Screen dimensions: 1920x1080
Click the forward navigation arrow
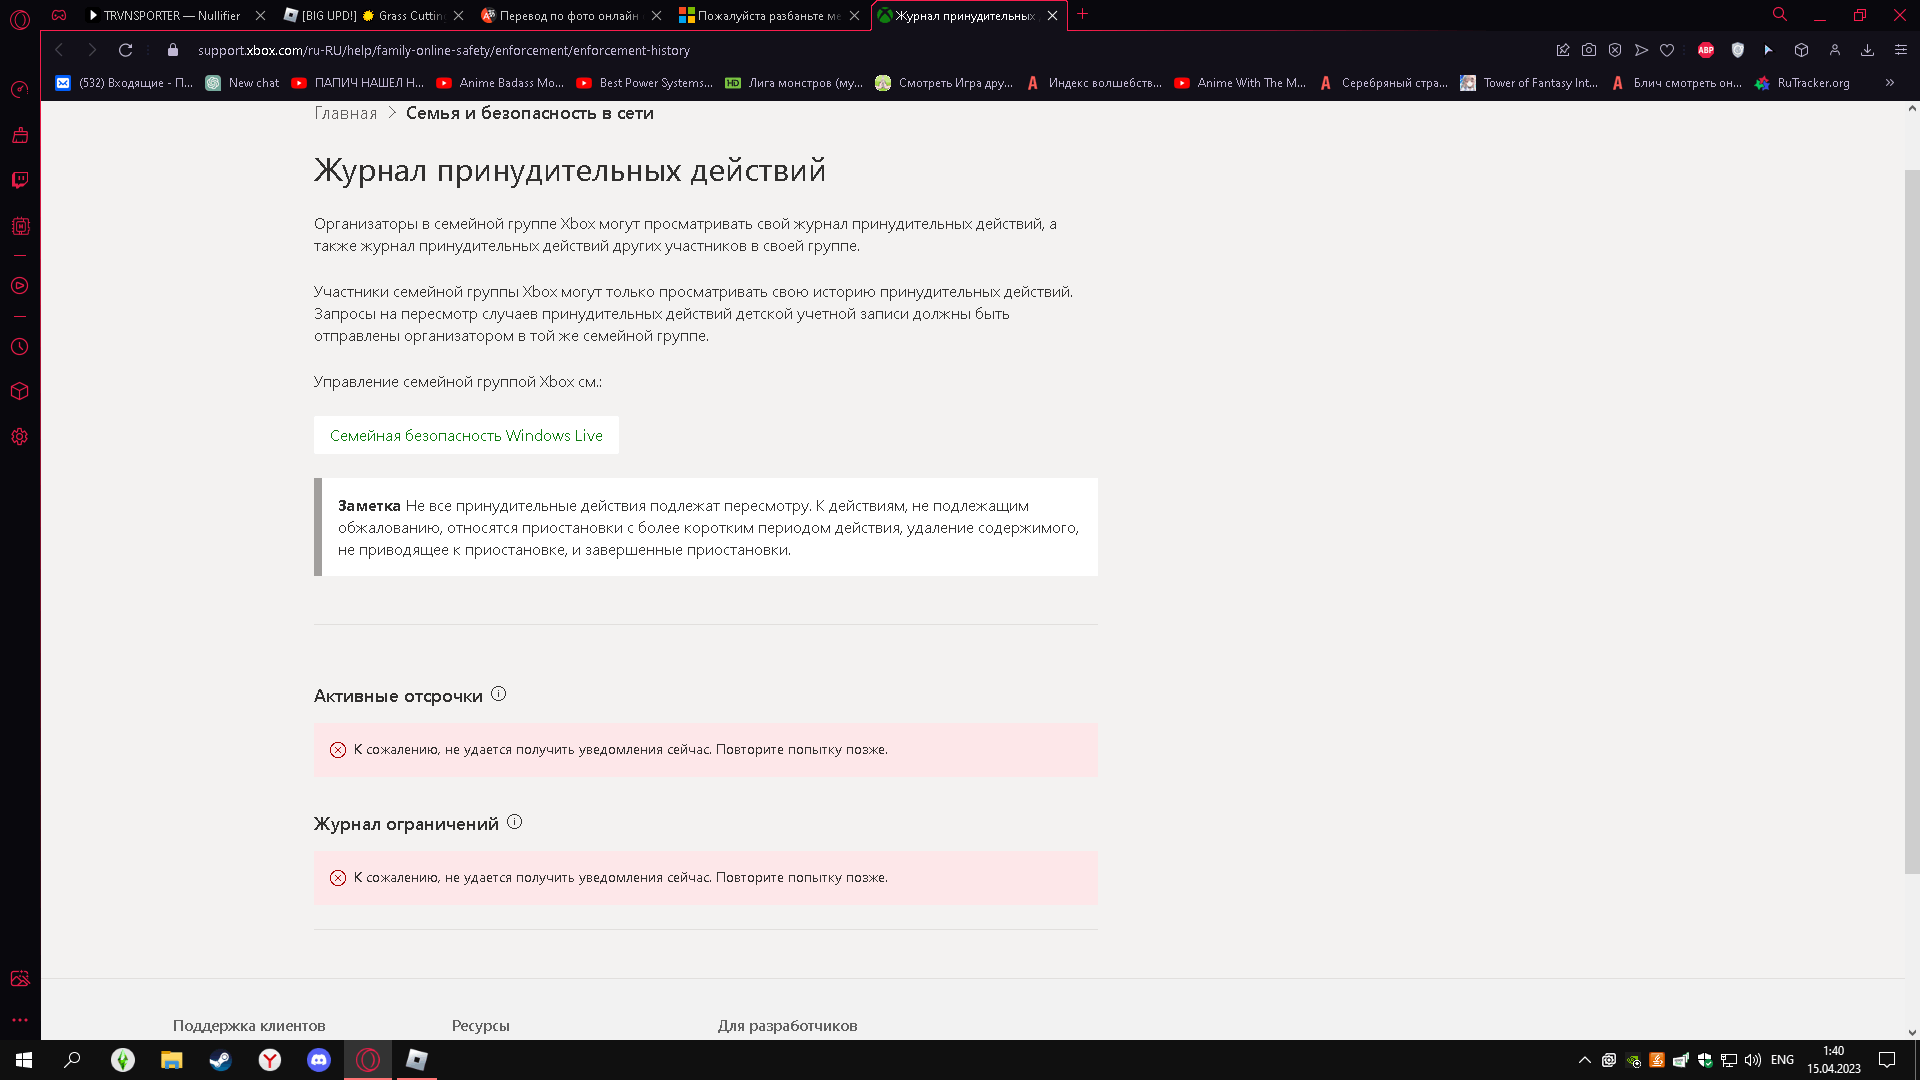coord(91,50)
